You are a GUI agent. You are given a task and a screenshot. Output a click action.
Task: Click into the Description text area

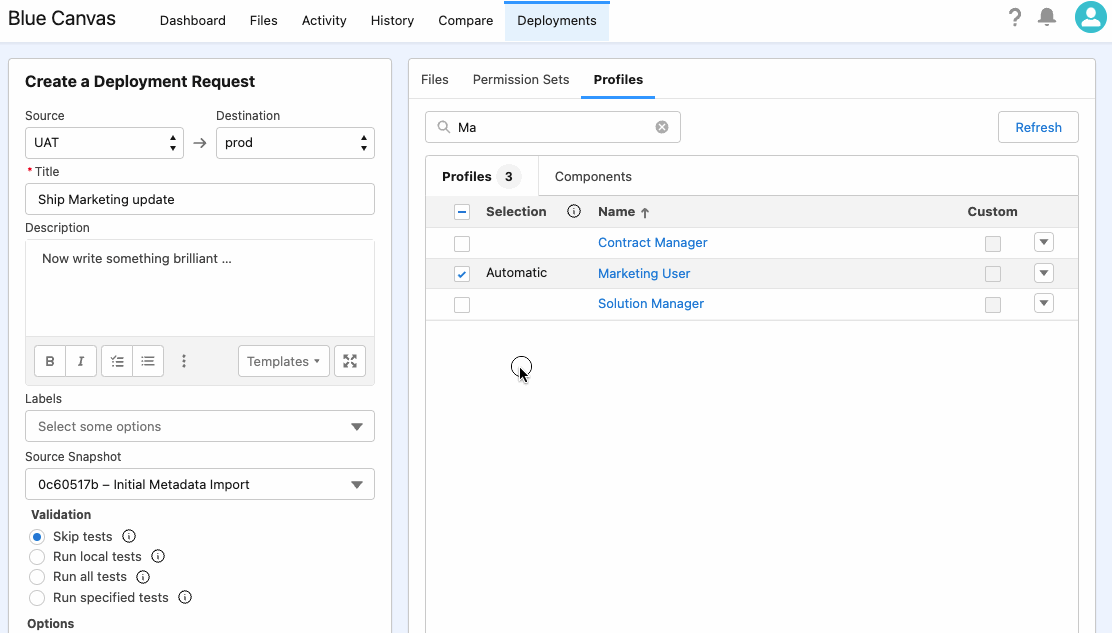200,288
